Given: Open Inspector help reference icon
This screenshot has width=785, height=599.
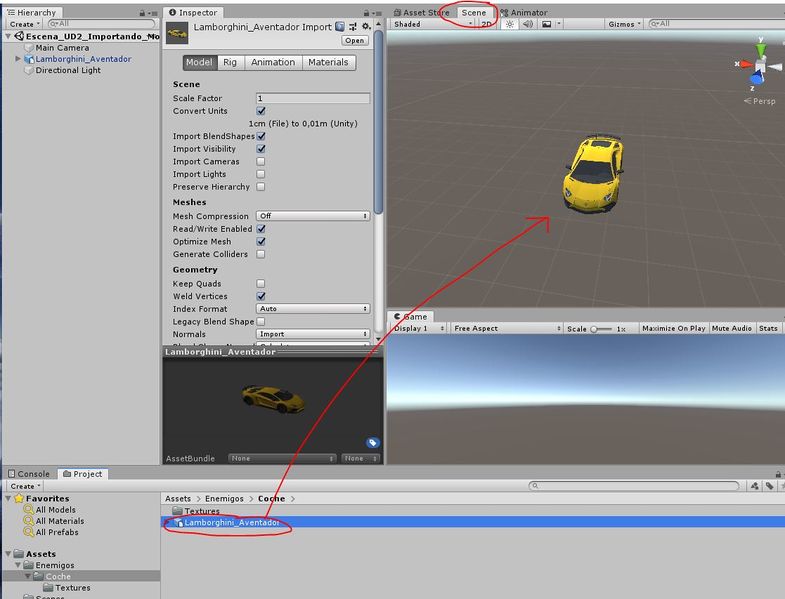Looking at the screenshot, I should tap(340, 27).
